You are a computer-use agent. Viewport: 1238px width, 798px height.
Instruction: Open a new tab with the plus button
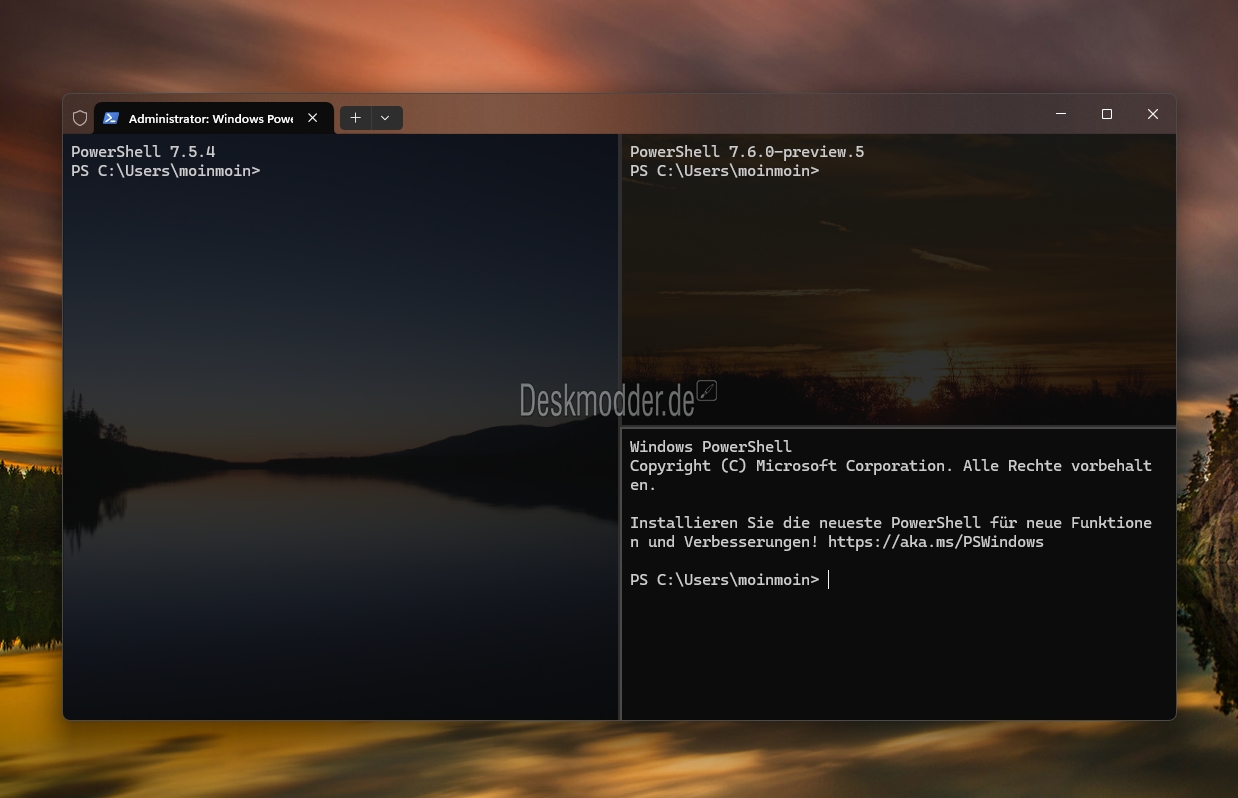click(355, 118)
